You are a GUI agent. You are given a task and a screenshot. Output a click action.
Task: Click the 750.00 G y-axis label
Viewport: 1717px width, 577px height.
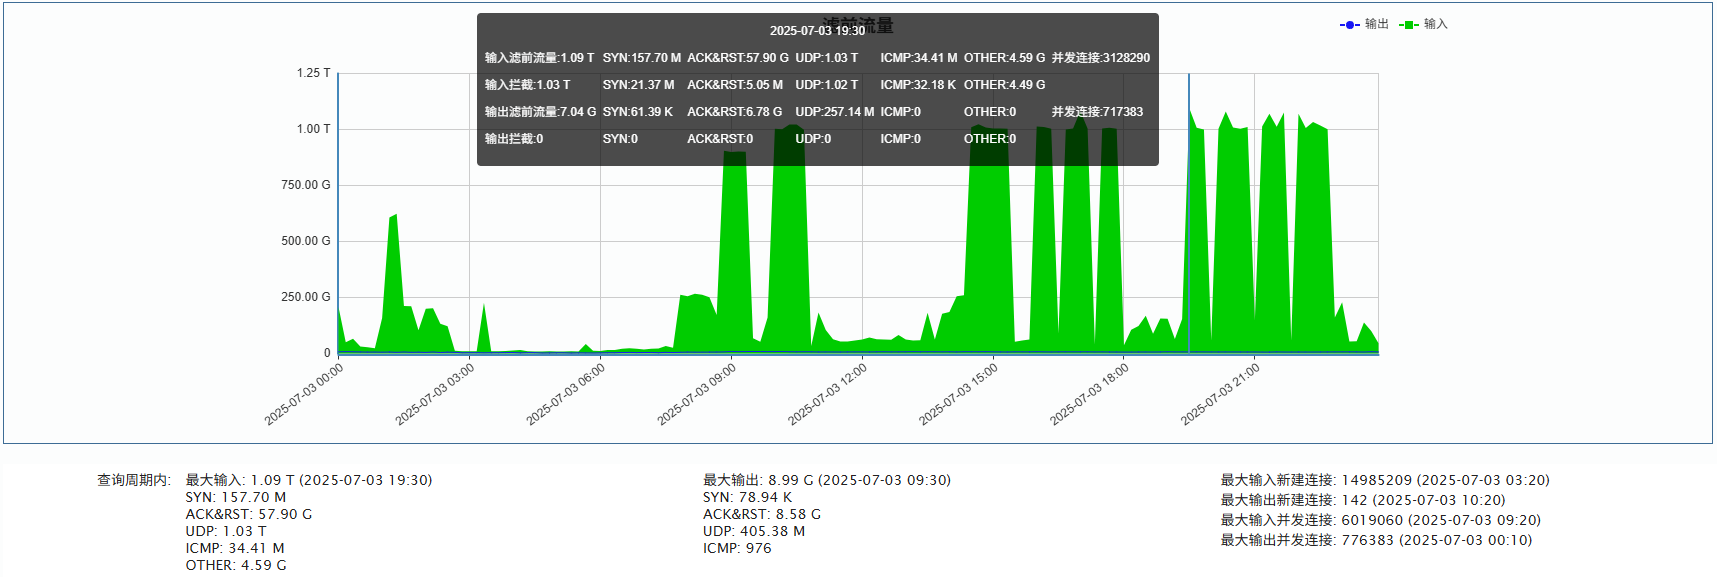tap(305, 185)
